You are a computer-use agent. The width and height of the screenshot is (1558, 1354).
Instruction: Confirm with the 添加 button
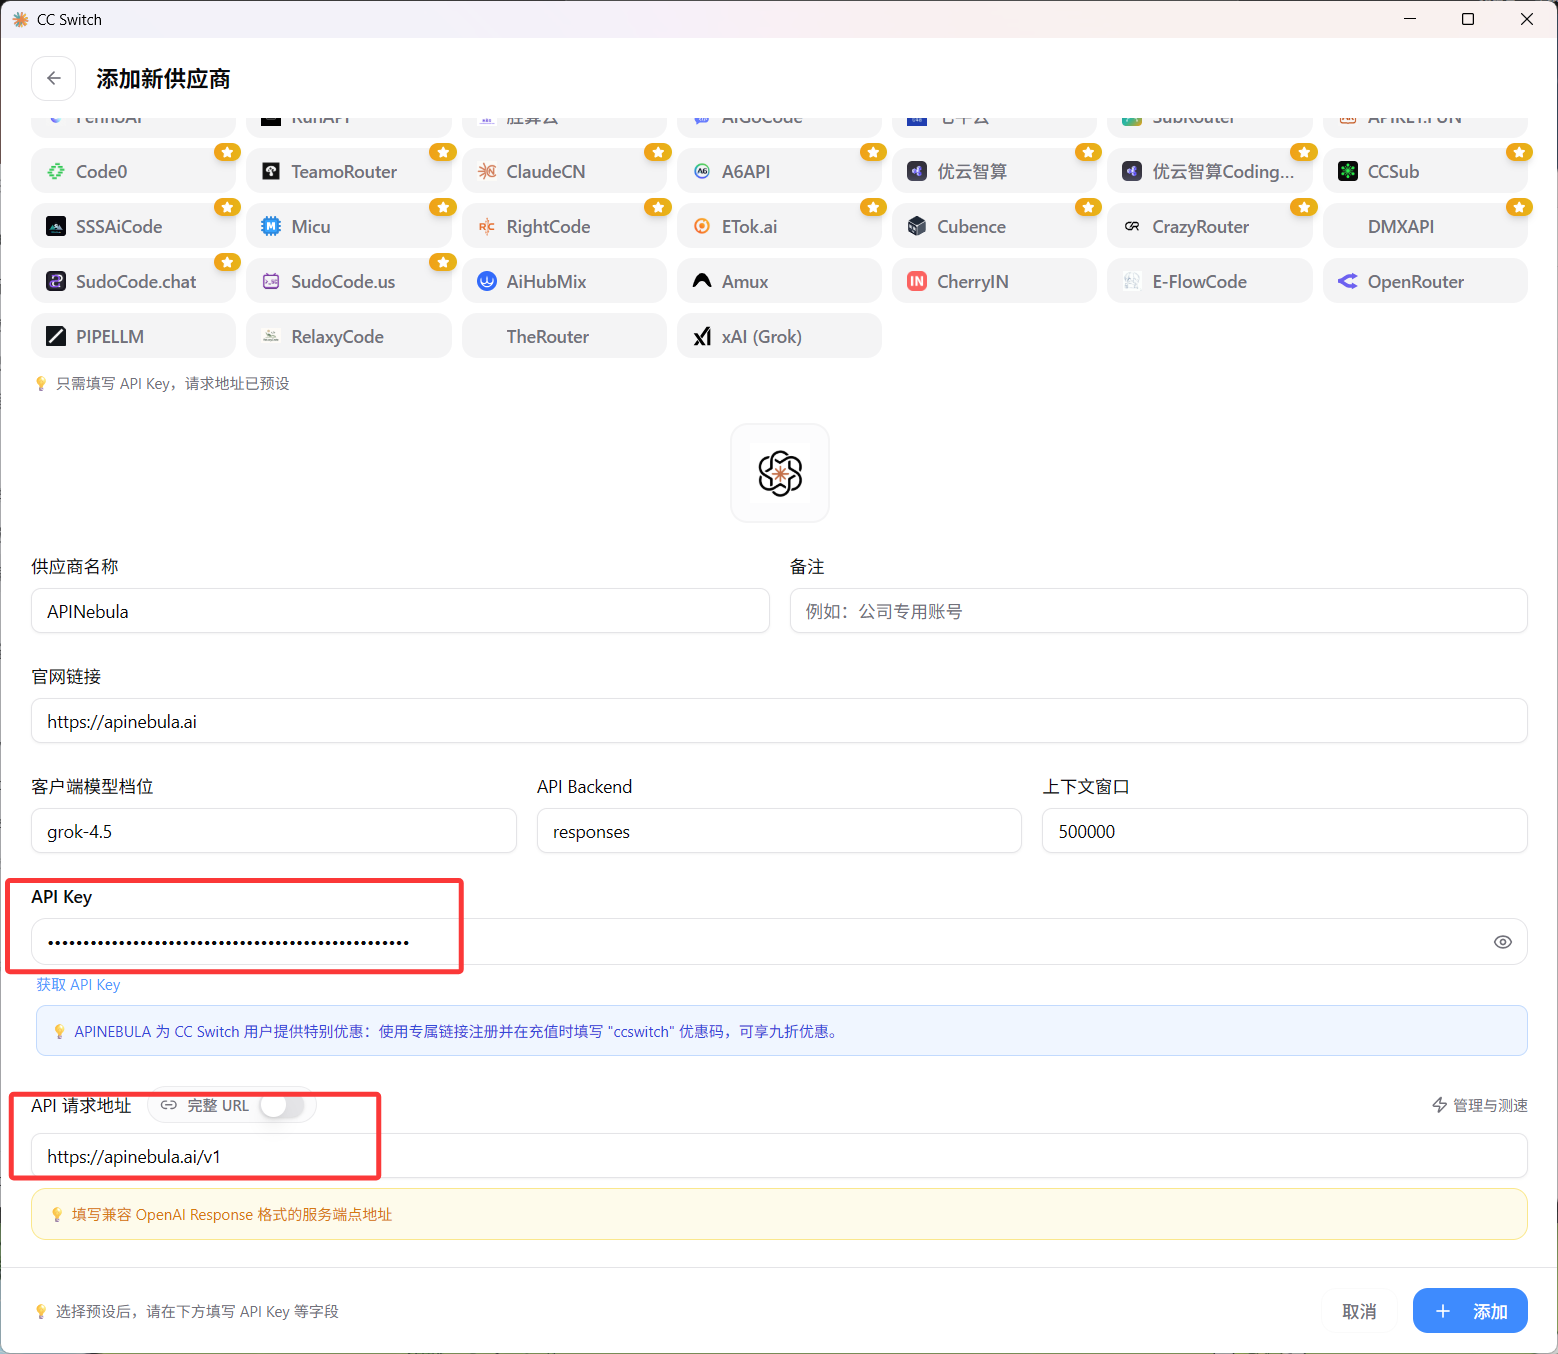tap(1470, 1311)
